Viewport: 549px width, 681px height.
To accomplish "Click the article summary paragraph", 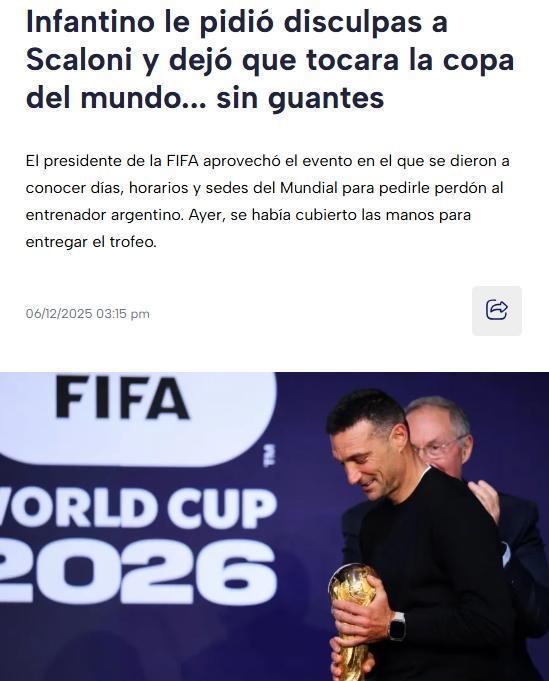I will tap(268, 202).
